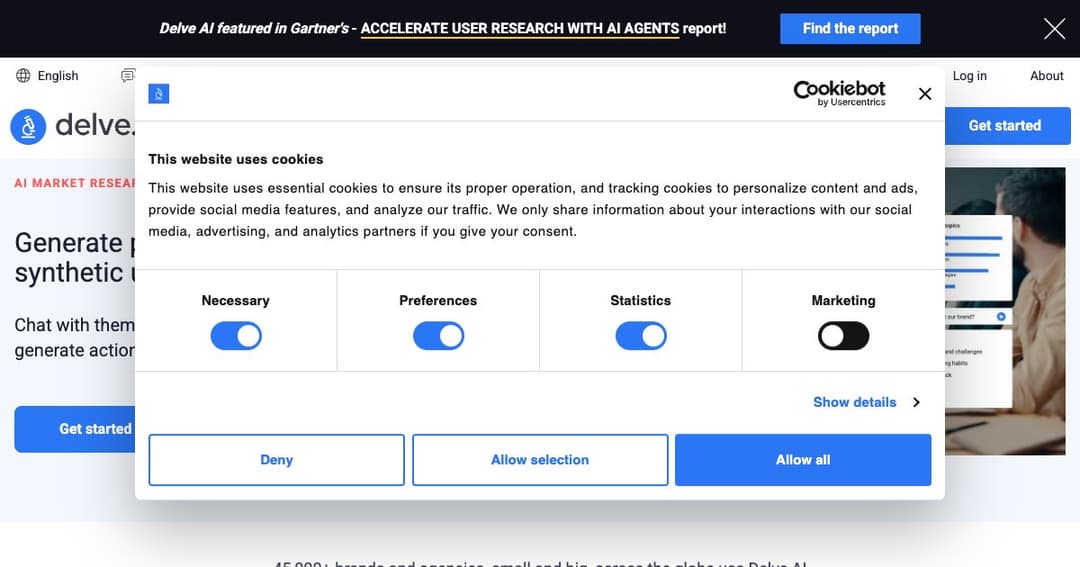The width and height of the screenshot is (1080, 567).
Task: Click the Delve AI logo icon
Action: pos(28,126)
